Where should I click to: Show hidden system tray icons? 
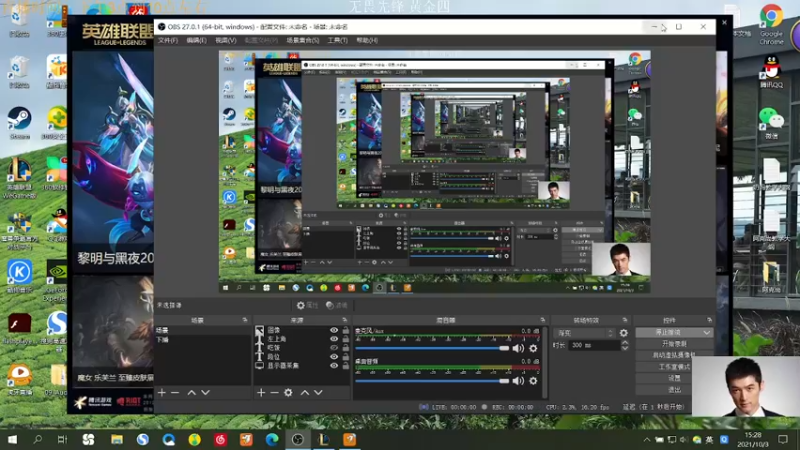click(646, 439)
